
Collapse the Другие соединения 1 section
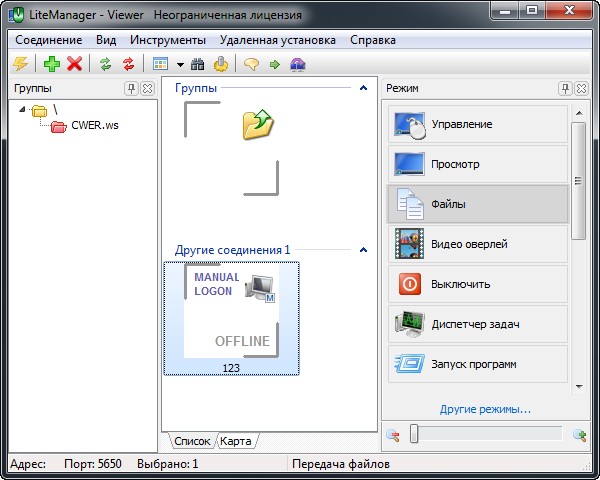[363, 250]
